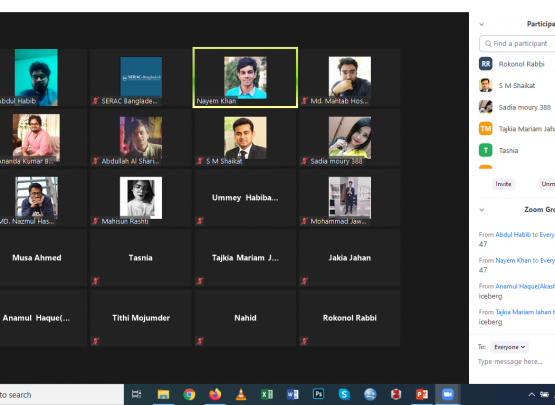This screenshot has width=555, height=405.
Task: Focus the Find a participant search field
Action: 517,44
